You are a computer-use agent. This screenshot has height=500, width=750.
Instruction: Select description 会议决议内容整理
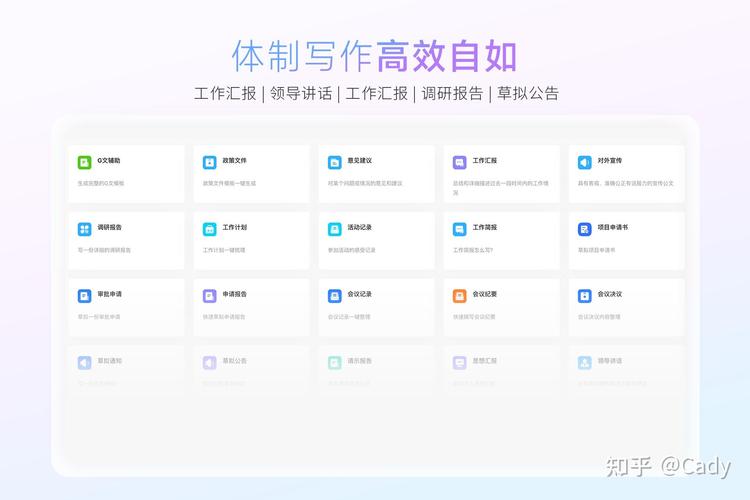point(599,317)
